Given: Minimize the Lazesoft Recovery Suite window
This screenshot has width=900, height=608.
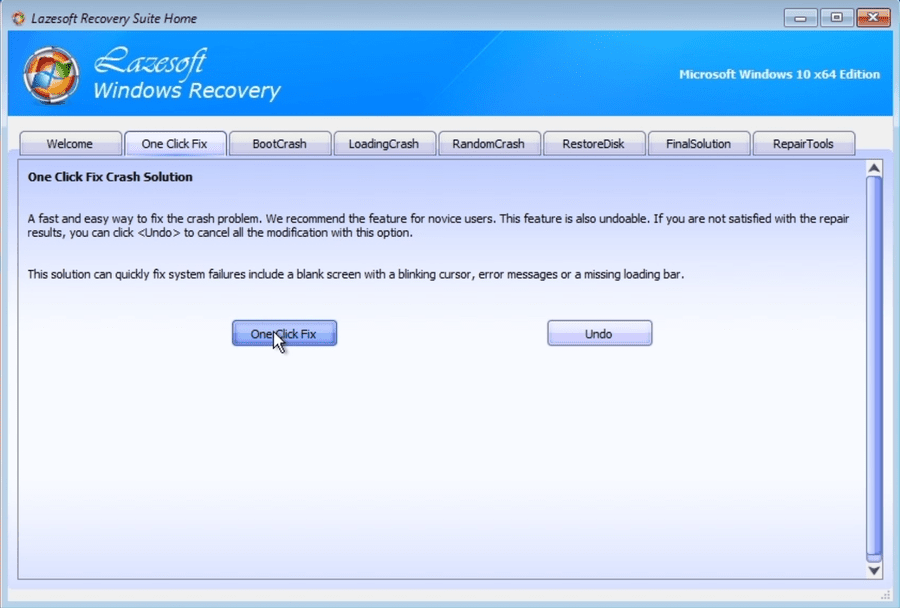Looking at the screenshot, I should click(800, 18).
